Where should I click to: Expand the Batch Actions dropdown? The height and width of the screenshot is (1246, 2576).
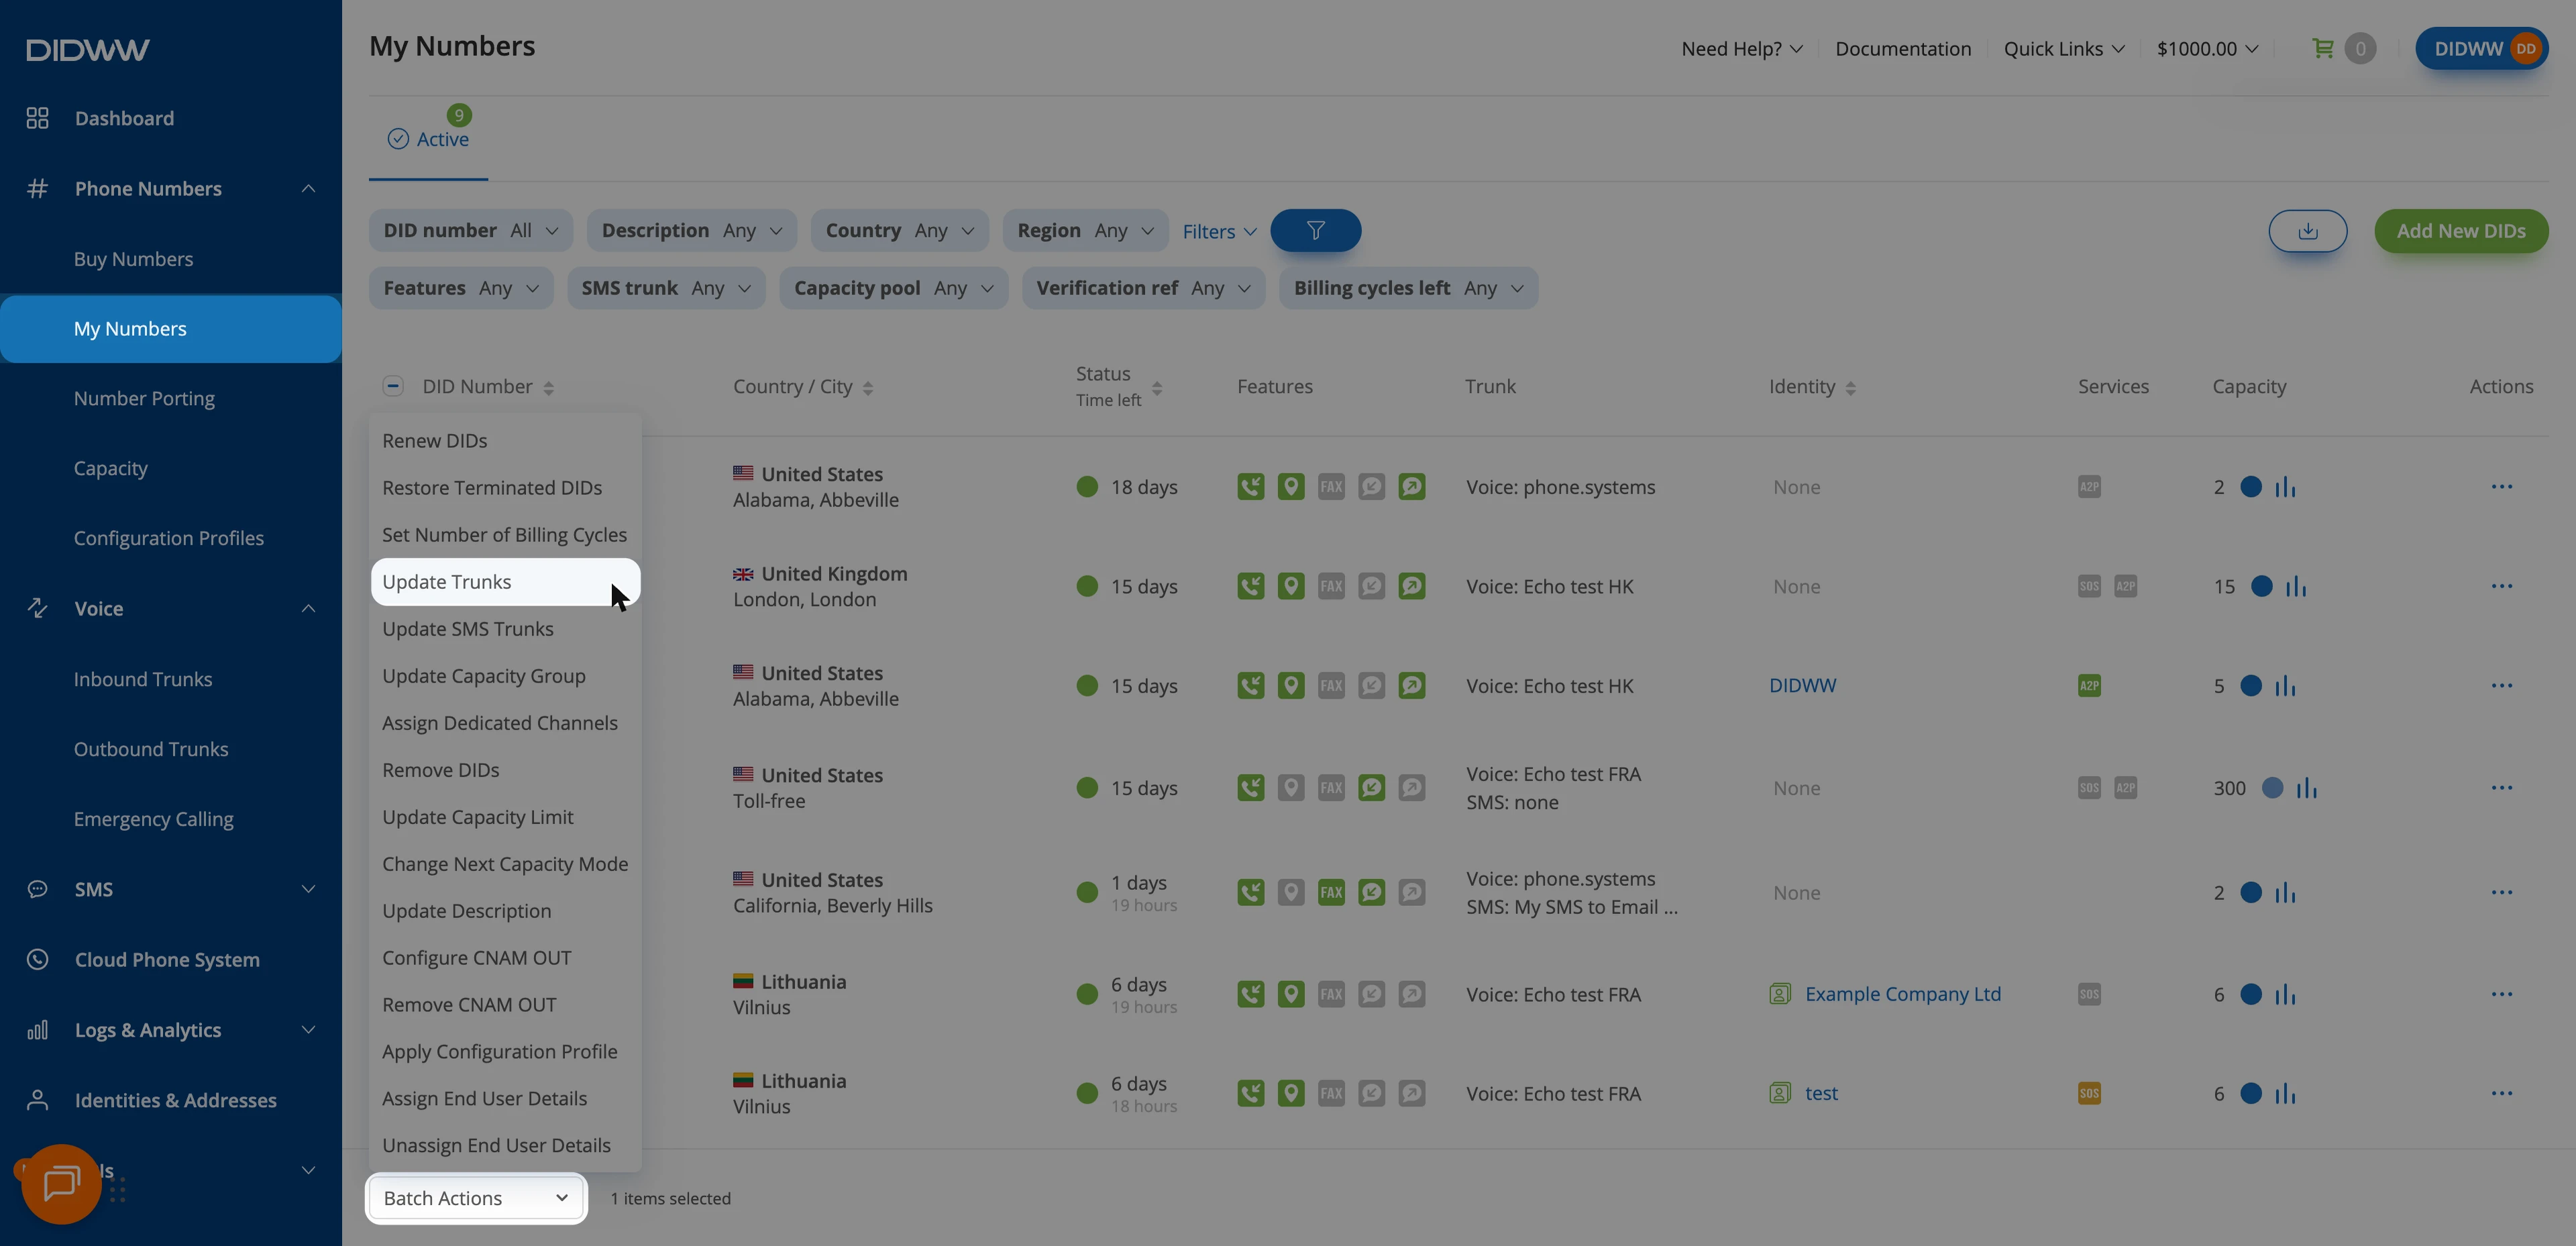coord(476,1198)
